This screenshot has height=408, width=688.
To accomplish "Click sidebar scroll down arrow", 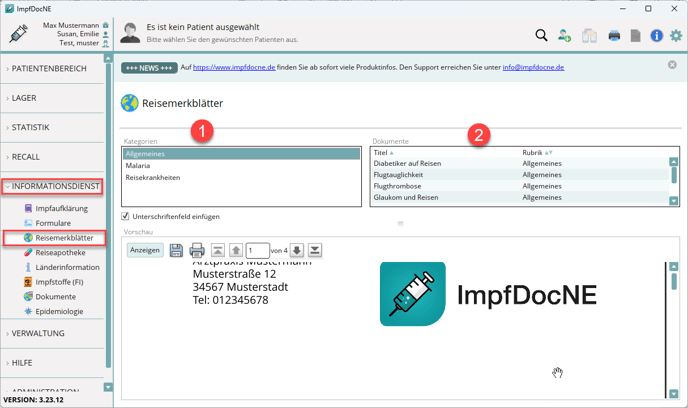I will (x=108, y=387).
